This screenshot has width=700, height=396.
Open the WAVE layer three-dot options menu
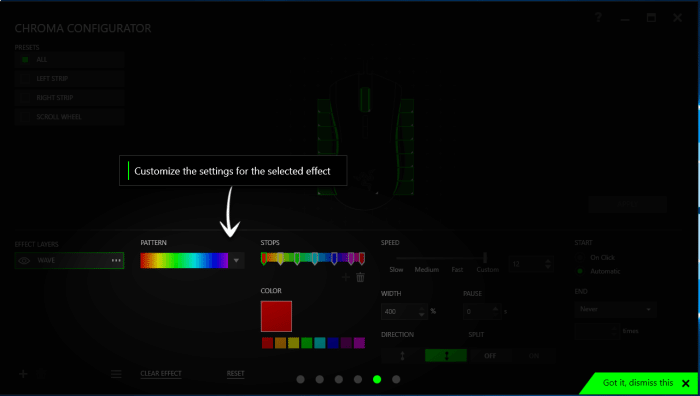point(116,260)
